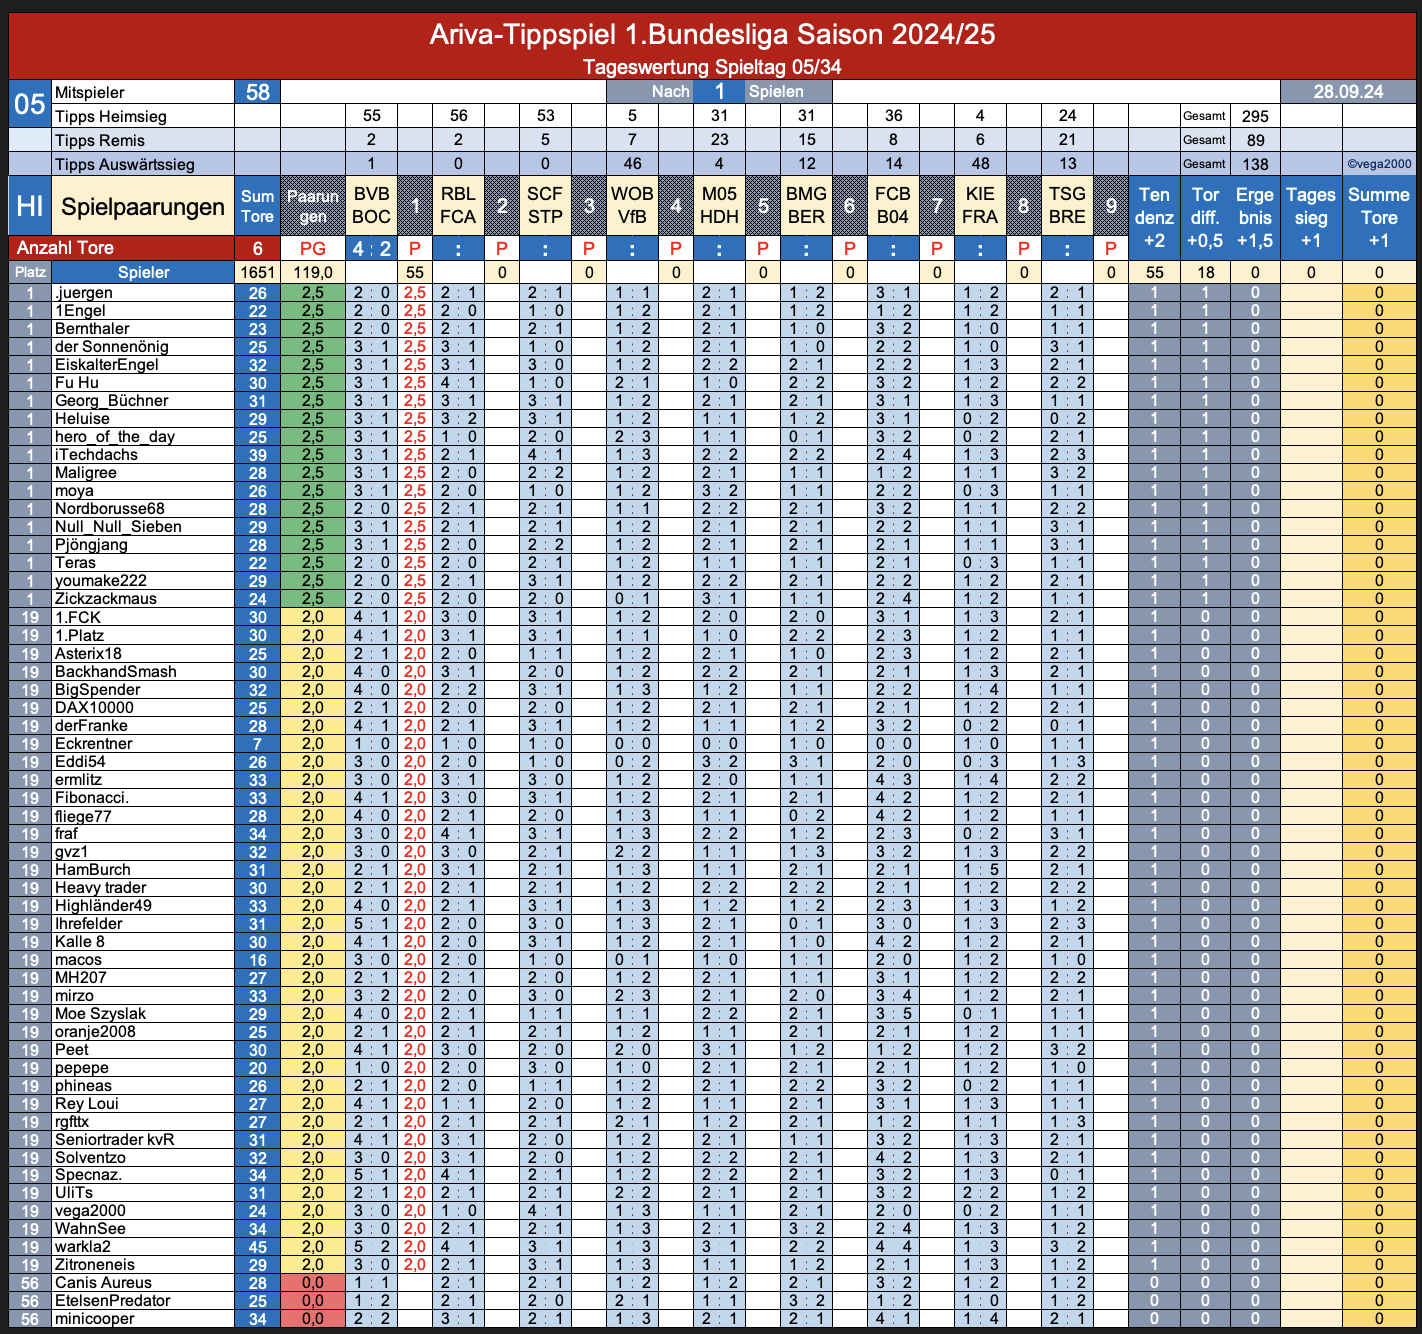Image resolution: width=1422 pixels, height=1334 pixels.
Task: Click the date cell 28.09.24
Action: 1348,92
